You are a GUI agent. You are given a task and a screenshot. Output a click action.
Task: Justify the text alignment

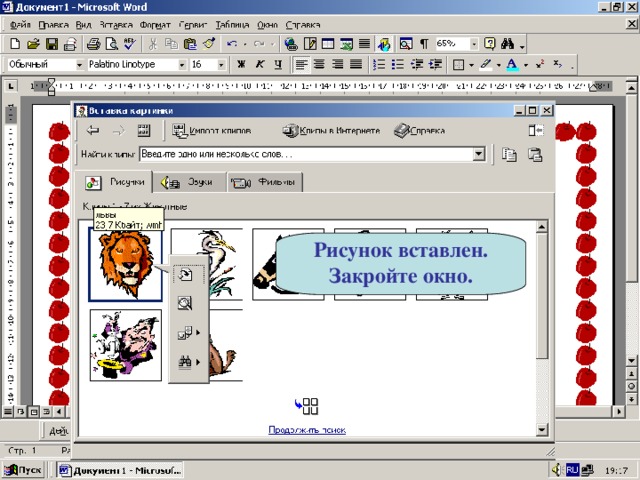356,64
